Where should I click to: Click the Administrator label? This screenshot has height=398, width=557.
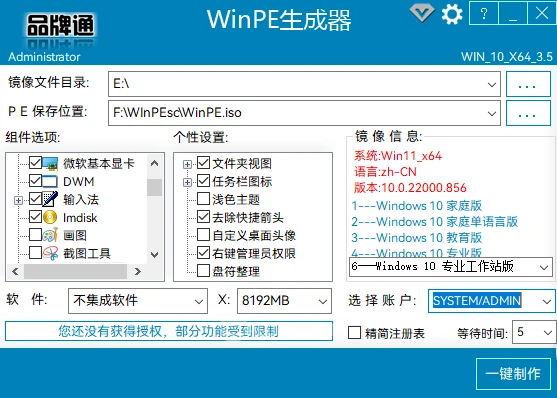coord(44,57)
